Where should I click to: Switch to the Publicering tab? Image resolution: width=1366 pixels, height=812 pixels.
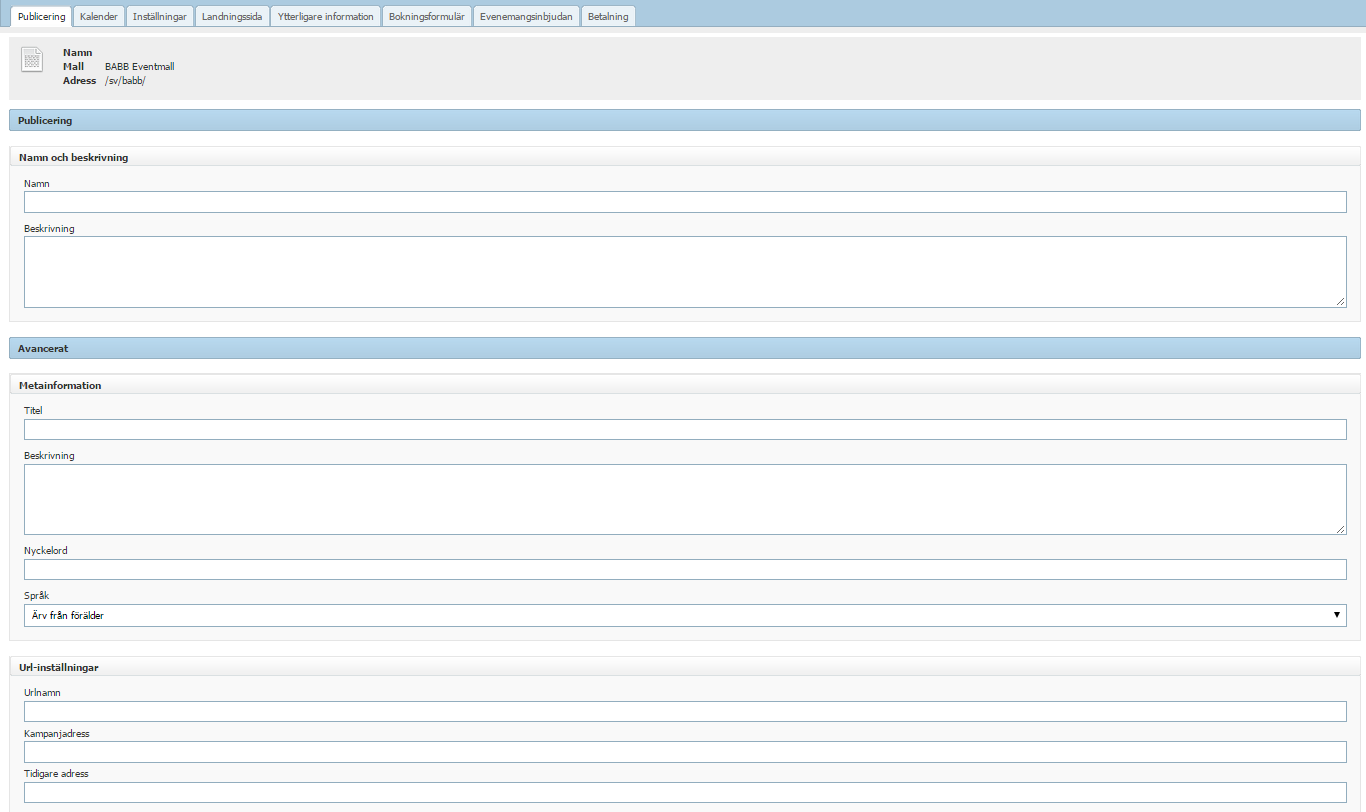pos(41,16)
